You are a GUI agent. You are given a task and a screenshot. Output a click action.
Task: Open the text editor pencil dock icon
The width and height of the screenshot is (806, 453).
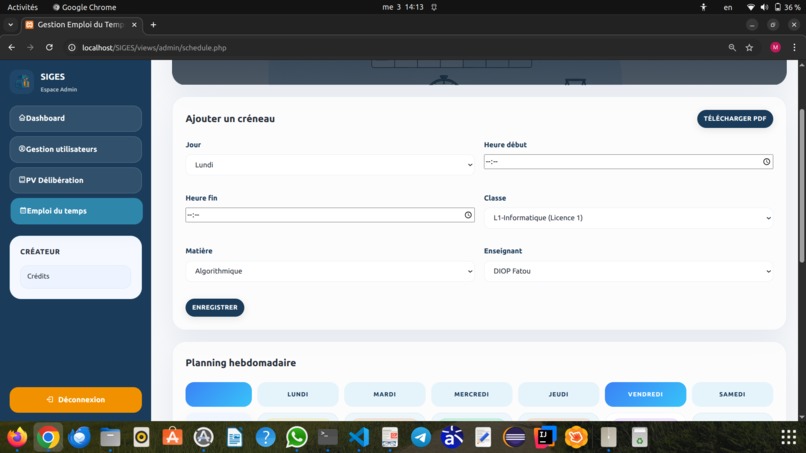click(x=483, y=438)
